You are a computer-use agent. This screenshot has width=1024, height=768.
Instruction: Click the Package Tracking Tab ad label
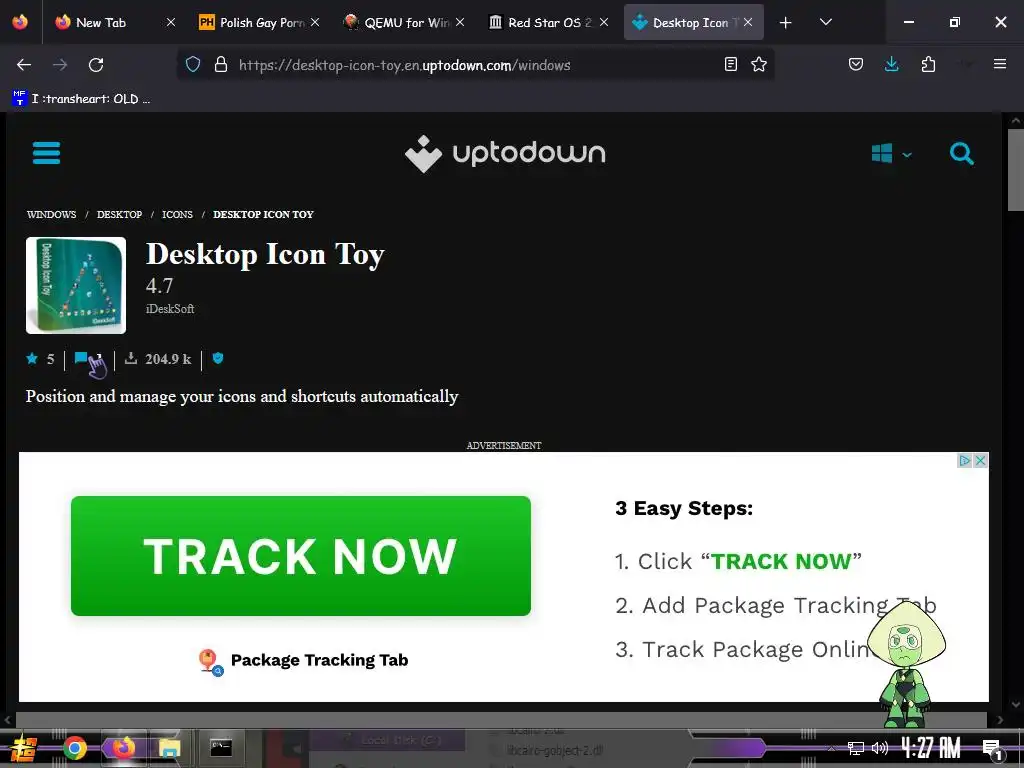(x=319, y=660)
